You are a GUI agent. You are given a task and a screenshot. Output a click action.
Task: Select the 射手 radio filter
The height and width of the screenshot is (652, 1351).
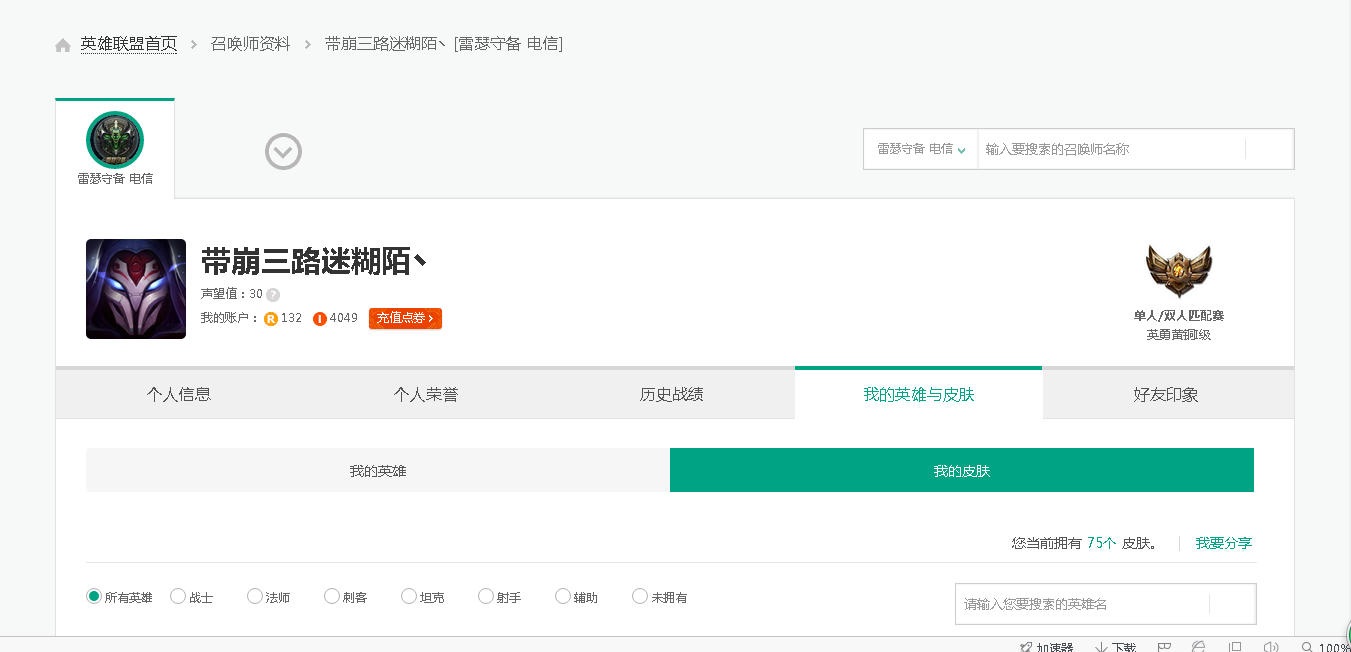[486, 596]
